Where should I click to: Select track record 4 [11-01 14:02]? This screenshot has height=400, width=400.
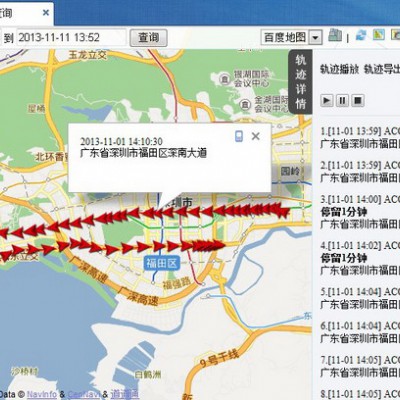click(x=360, y=258)
